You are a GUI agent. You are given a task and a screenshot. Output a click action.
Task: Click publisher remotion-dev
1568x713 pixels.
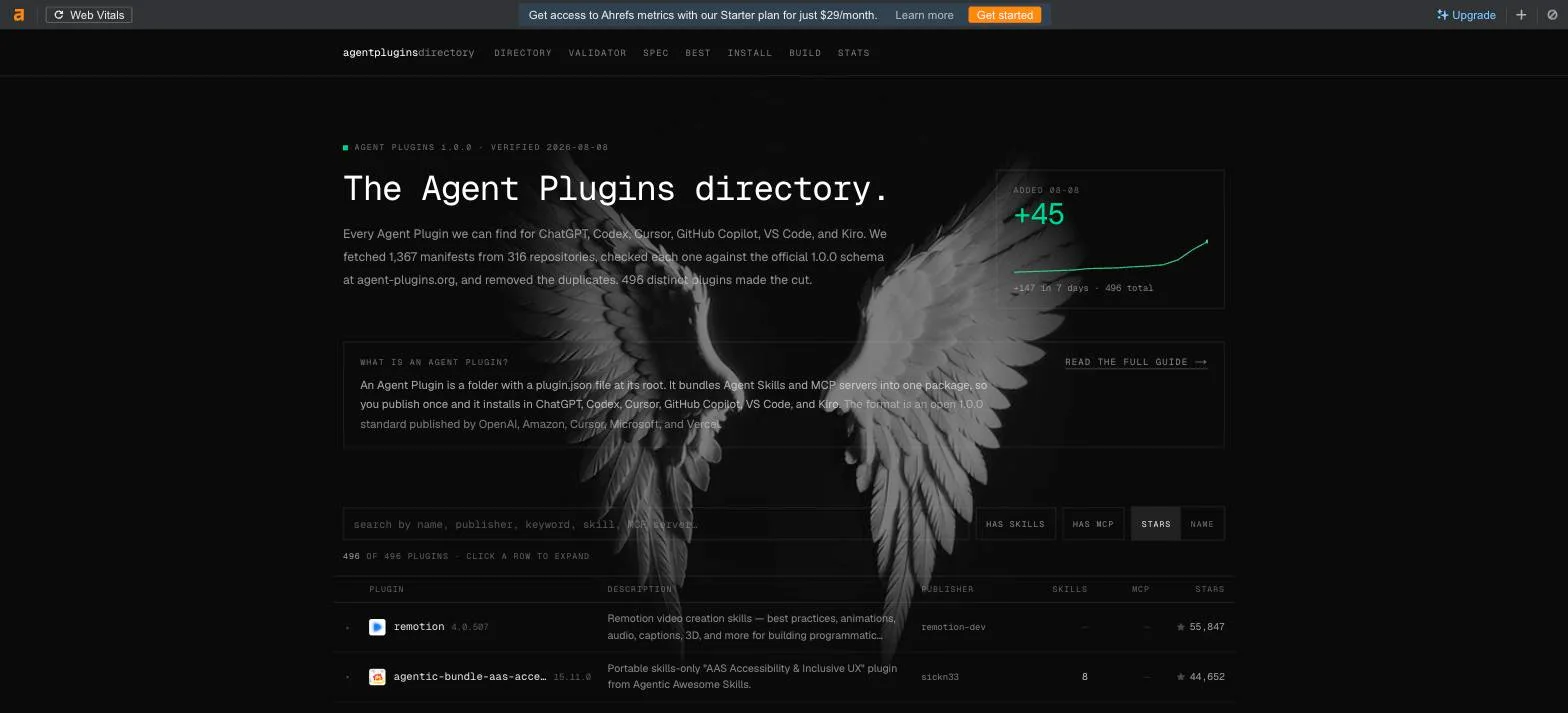point(953,627)
